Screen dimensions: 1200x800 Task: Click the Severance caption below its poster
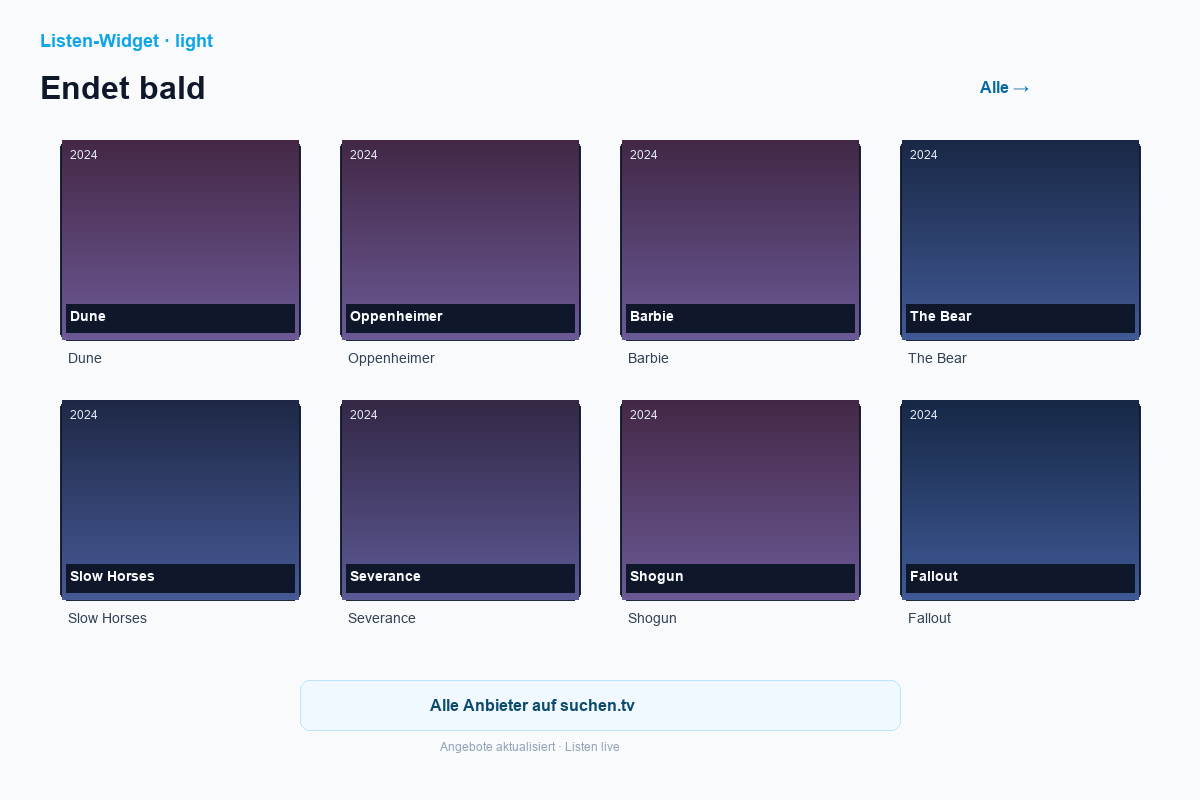(382, 618)
